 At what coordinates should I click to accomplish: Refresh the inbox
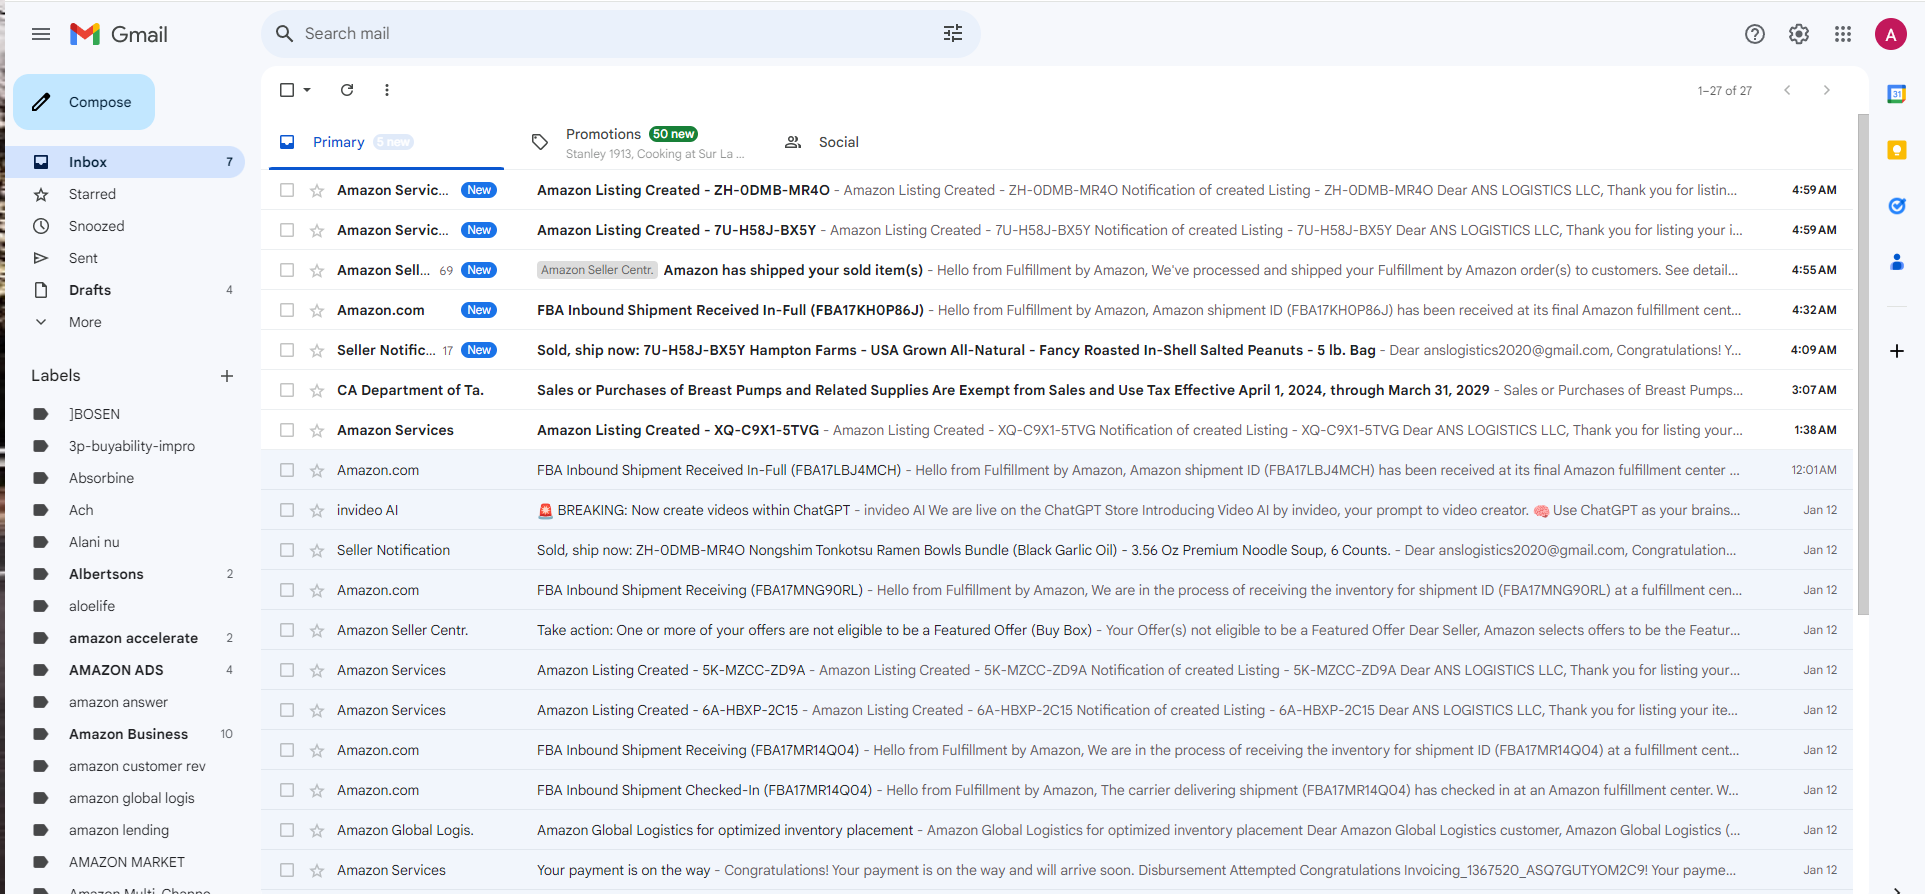tap(347, 90)
